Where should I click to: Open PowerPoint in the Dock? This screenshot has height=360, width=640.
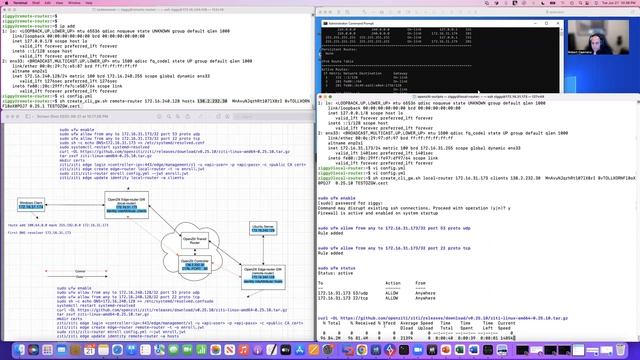(x=446, y=349)
